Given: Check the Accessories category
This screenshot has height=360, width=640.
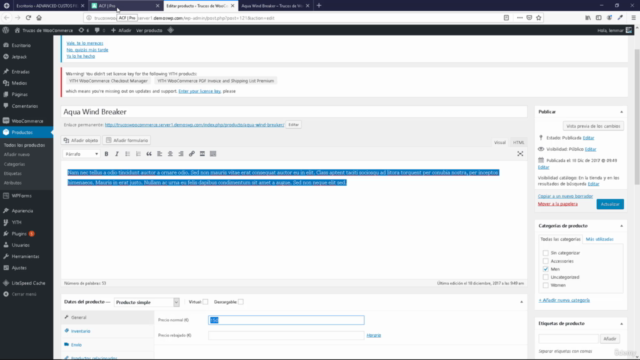Looking at the screenshot, I should point(546,261).
